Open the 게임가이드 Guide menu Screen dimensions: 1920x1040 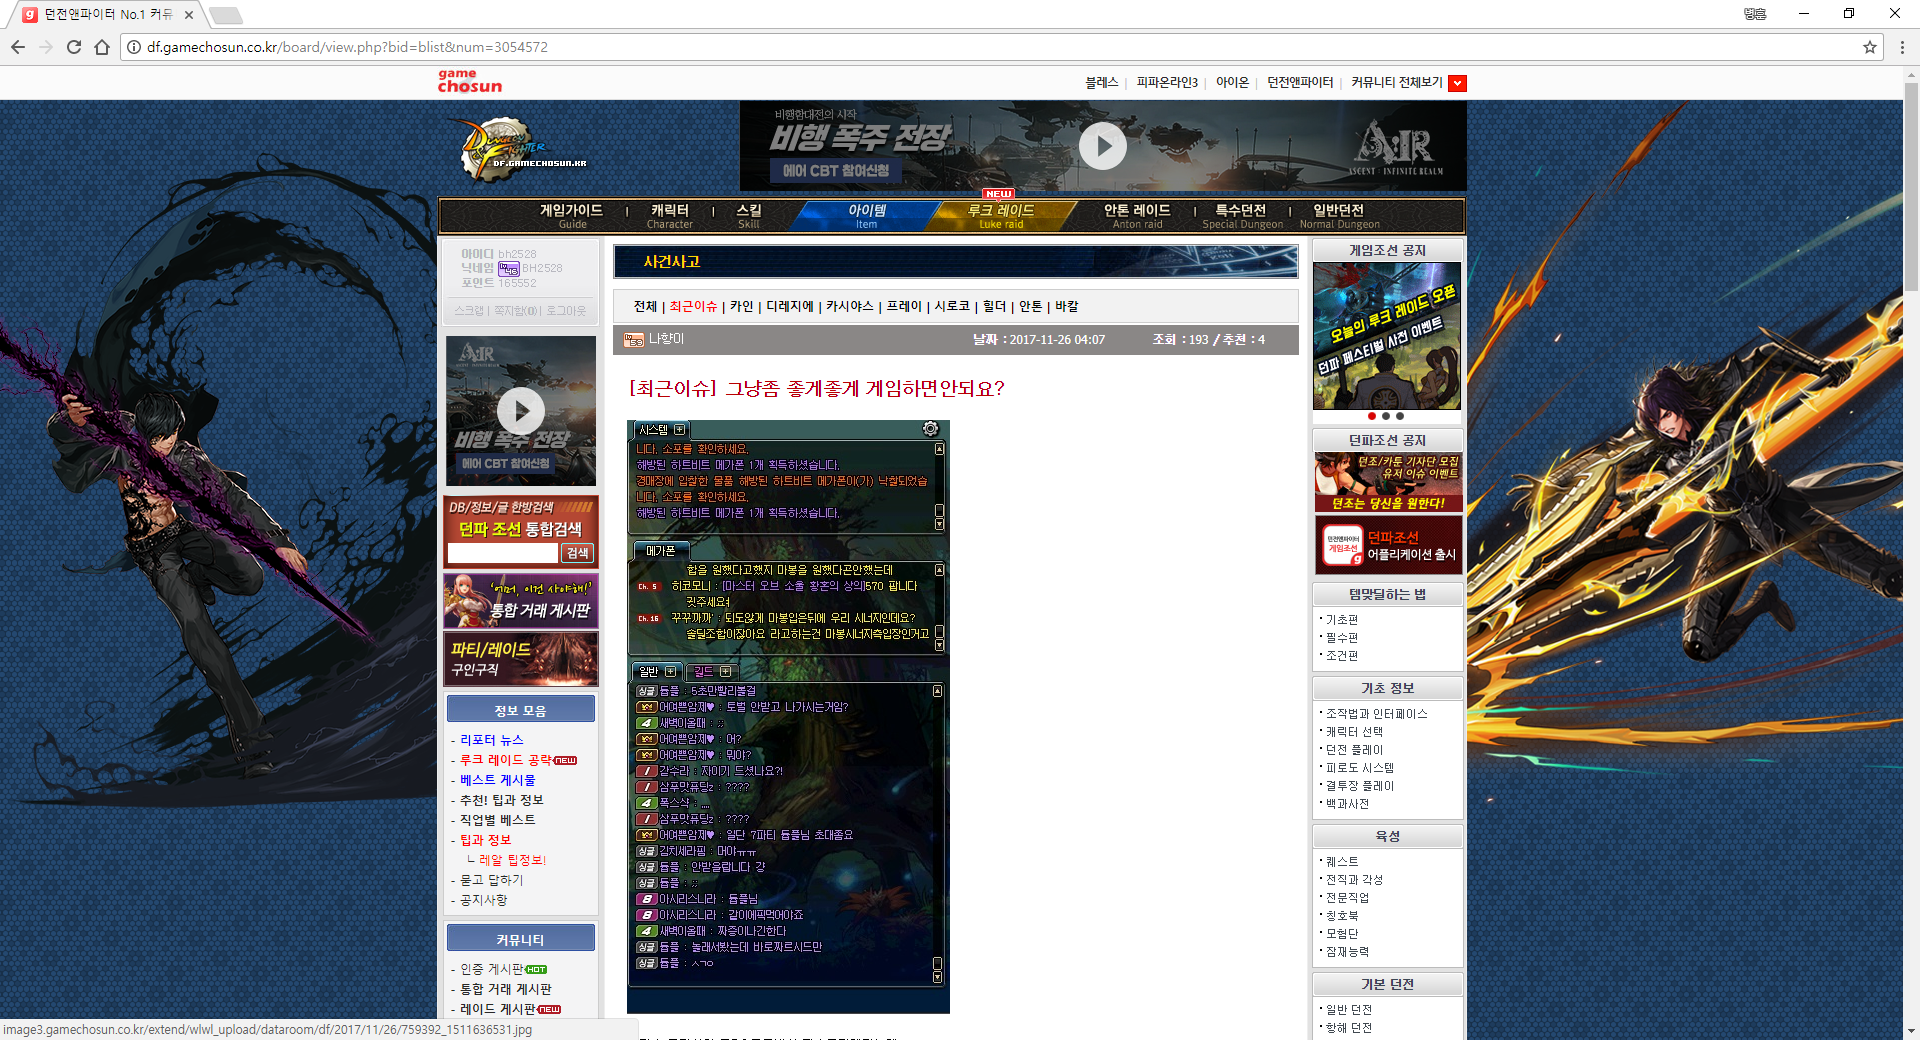coord(571,215)
